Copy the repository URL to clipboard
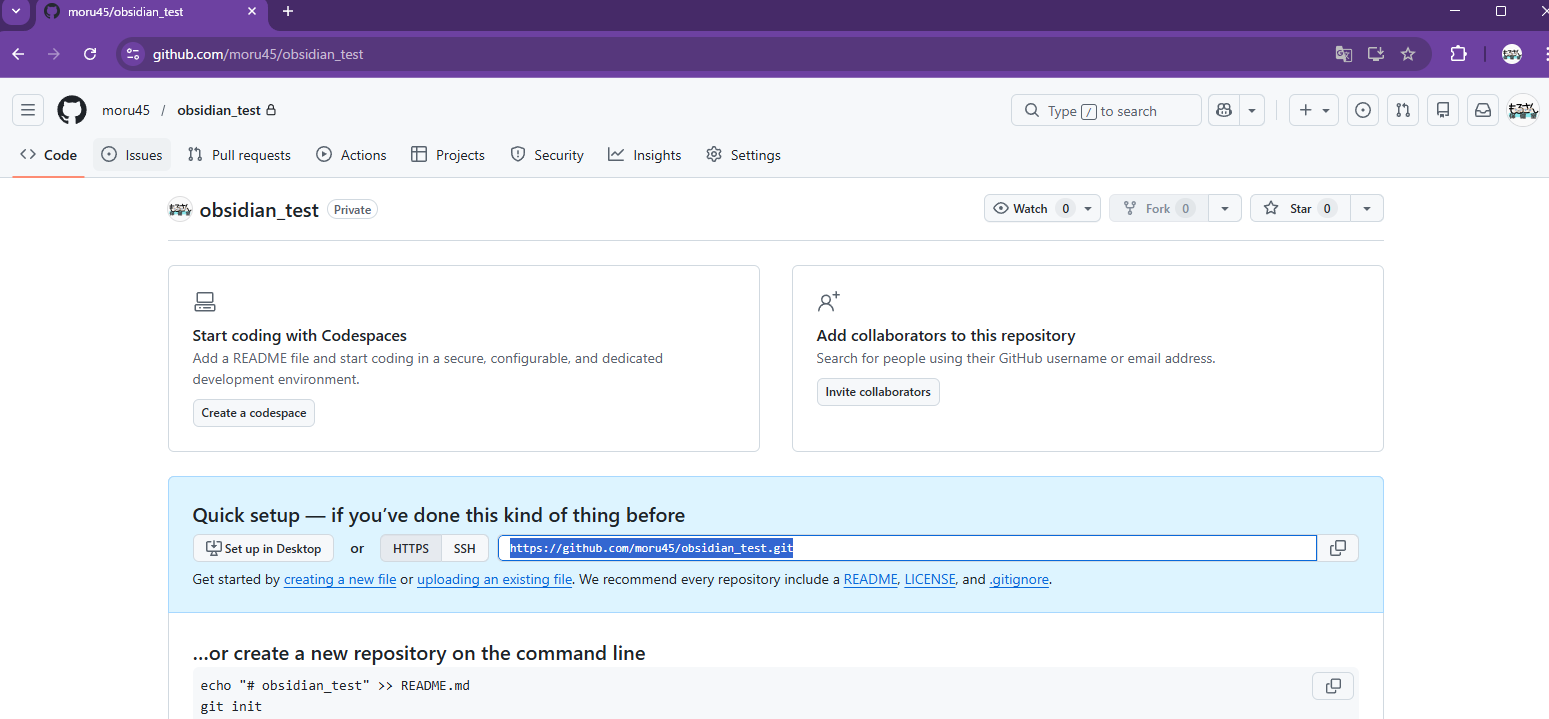The height and width of the screenshot is (719, 1549). pyautogui.click(x=1338, y=548)
